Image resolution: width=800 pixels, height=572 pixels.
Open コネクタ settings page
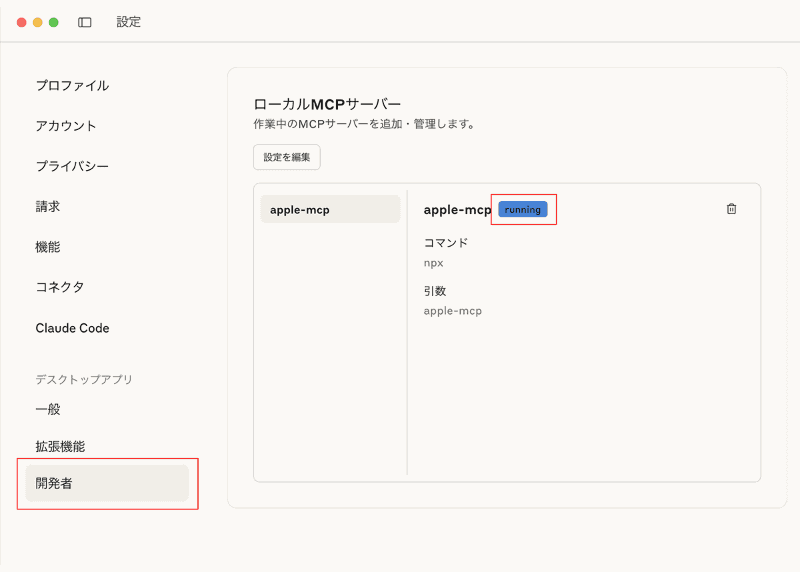tap(60, 287)
